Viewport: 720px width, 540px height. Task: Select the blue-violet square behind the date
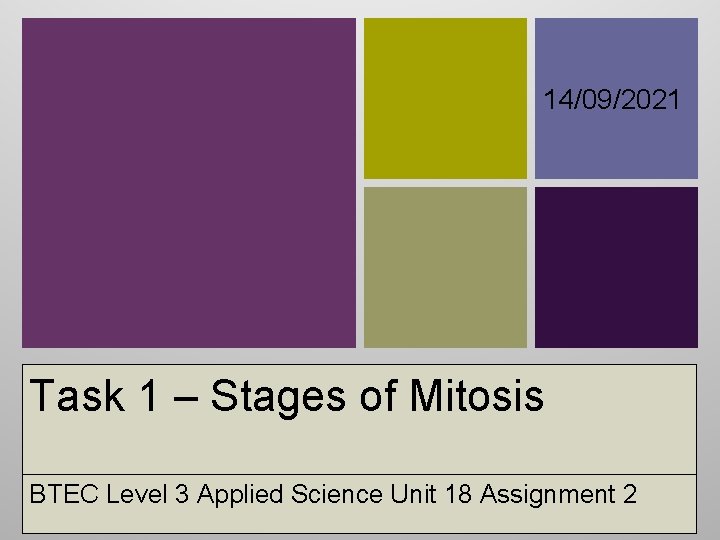click(616, 98)
